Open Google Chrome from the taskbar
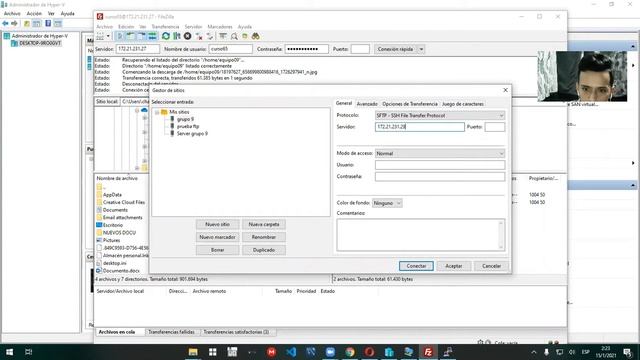Image resolution: width=640 pixels, height=360 pixels. pyautogui.click(x=350, y=352)
